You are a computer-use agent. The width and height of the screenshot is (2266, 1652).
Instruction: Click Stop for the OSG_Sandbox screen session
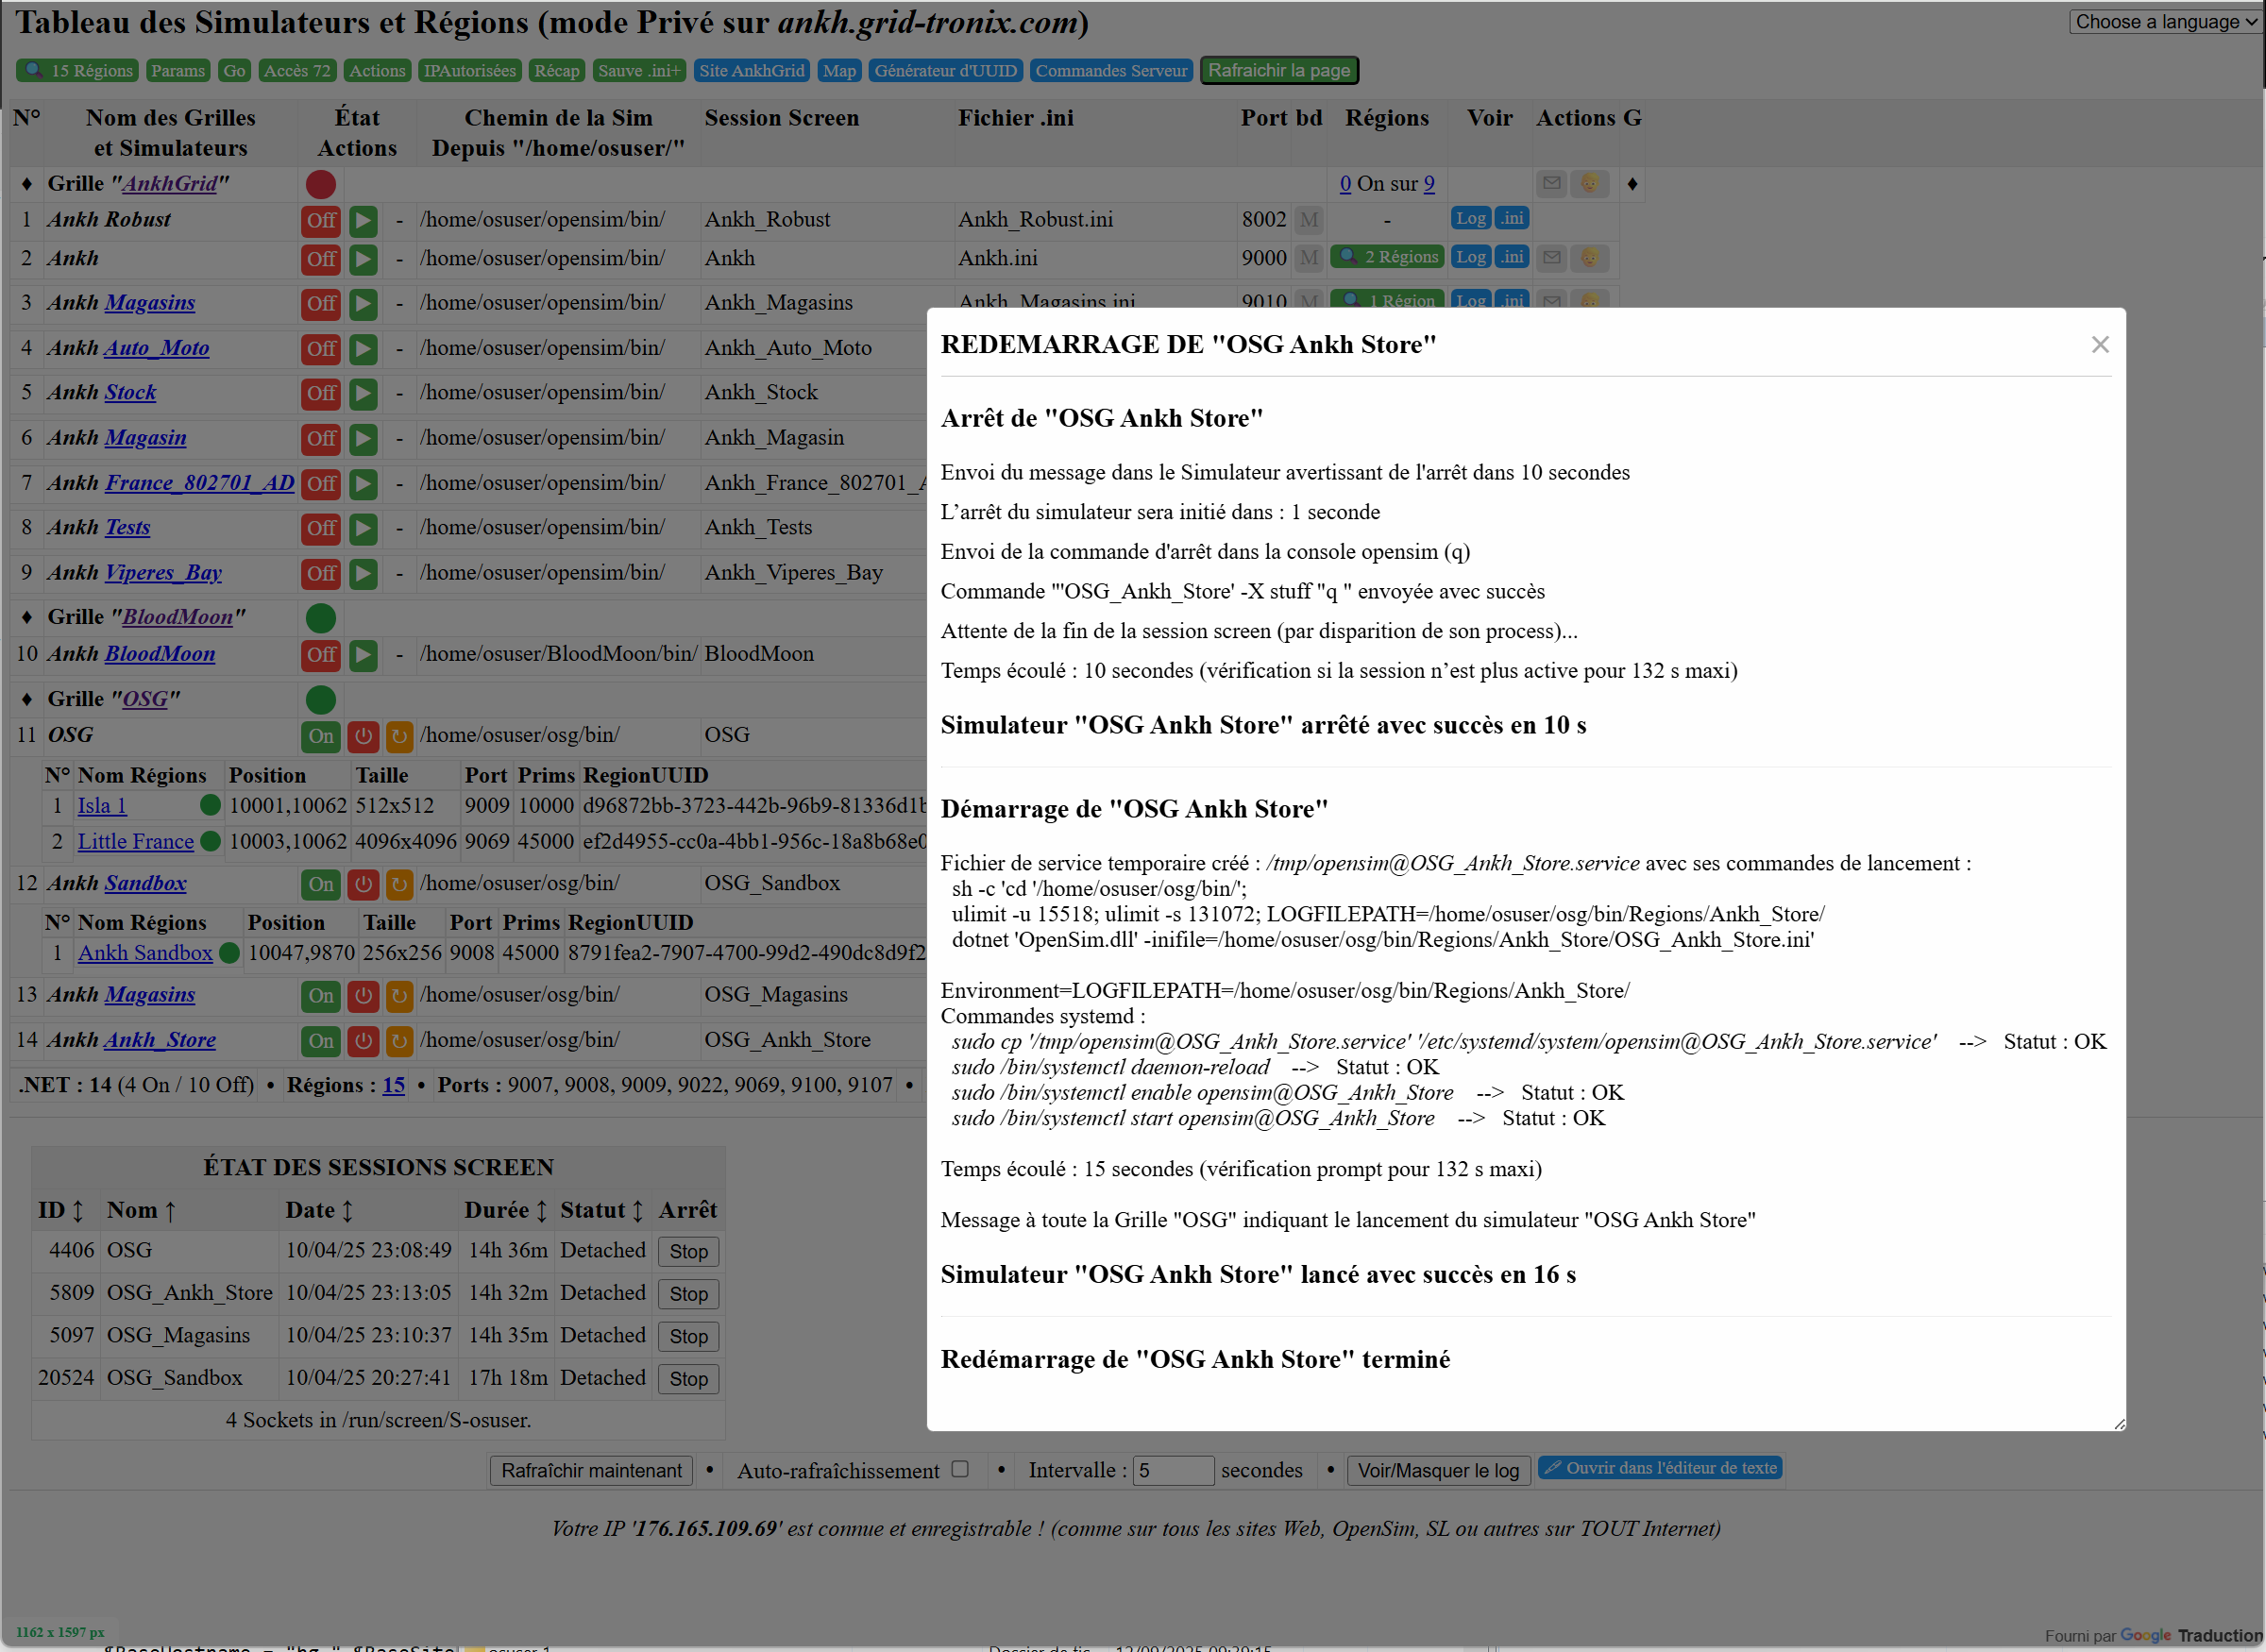[688, 1379]
